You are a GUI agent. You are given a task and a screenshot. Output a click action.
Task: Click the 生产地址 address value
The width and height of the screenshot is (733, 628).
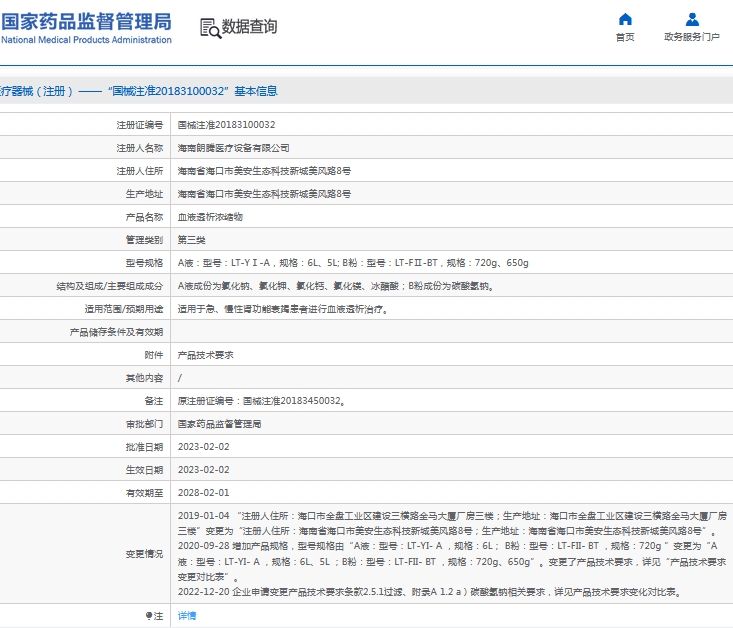(264, 194)
